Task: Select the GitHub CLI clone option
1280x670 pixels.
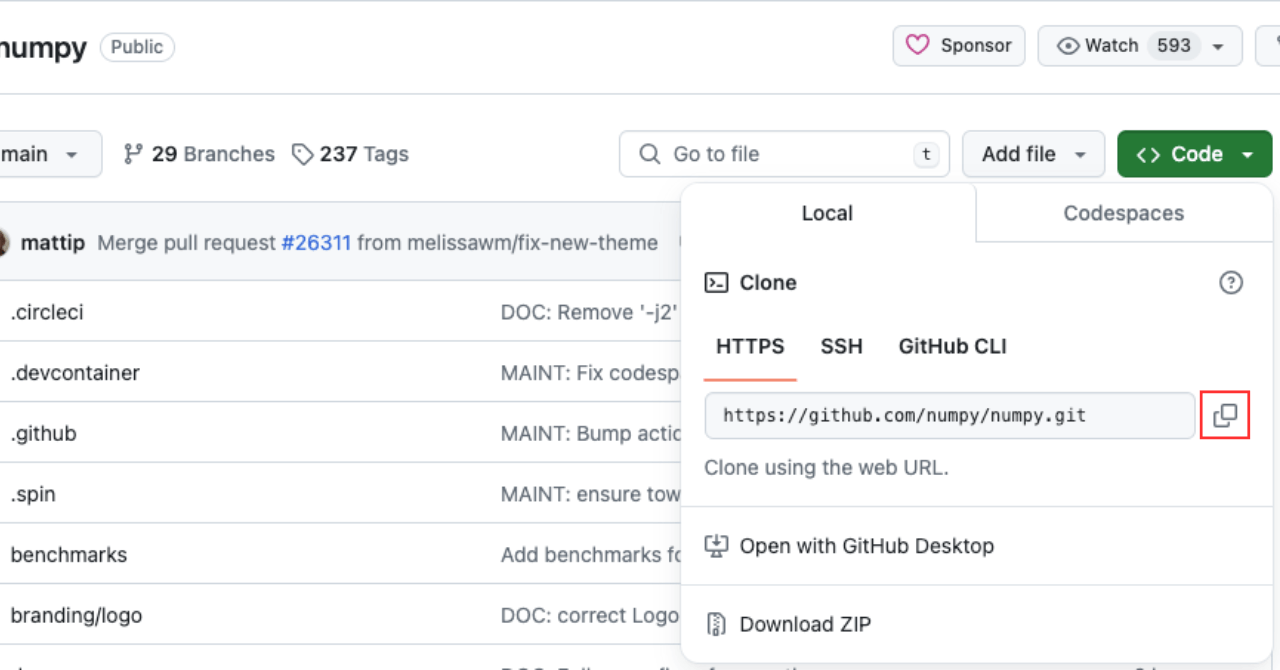Action: click(x=953, y=347)
